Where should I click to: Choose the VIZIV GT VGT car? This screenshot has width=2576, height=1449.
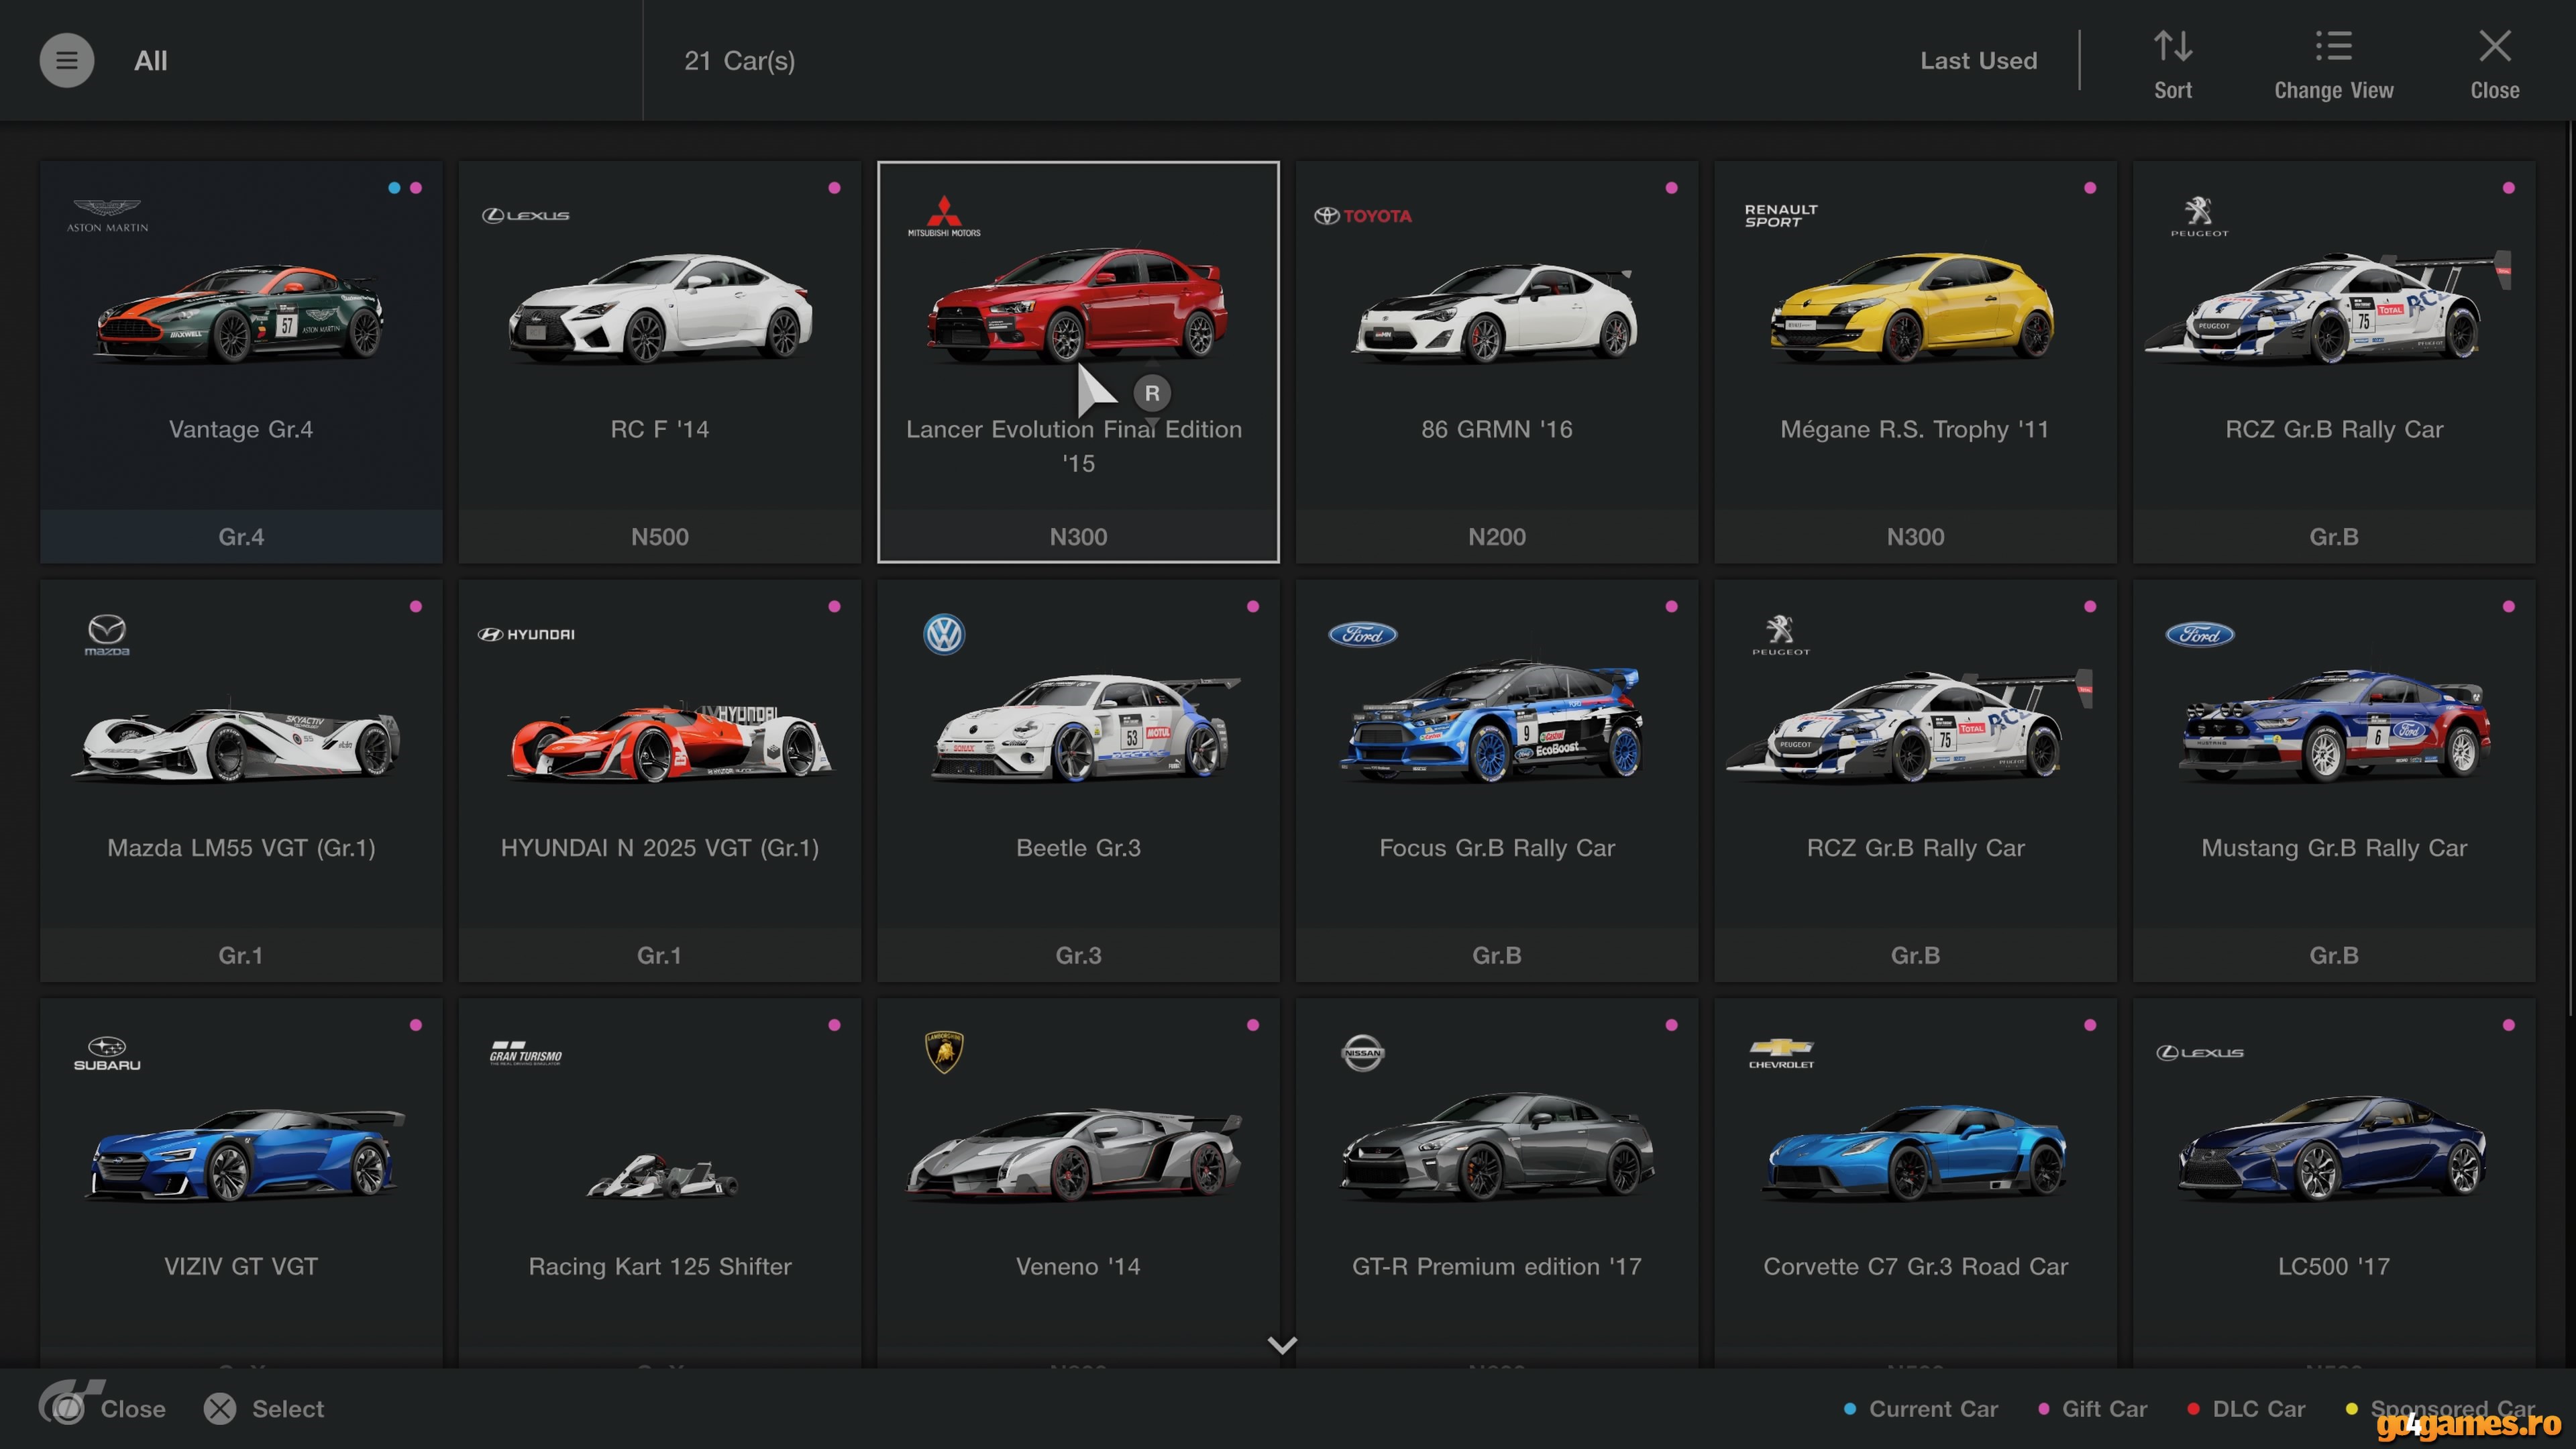[241, 1183]
